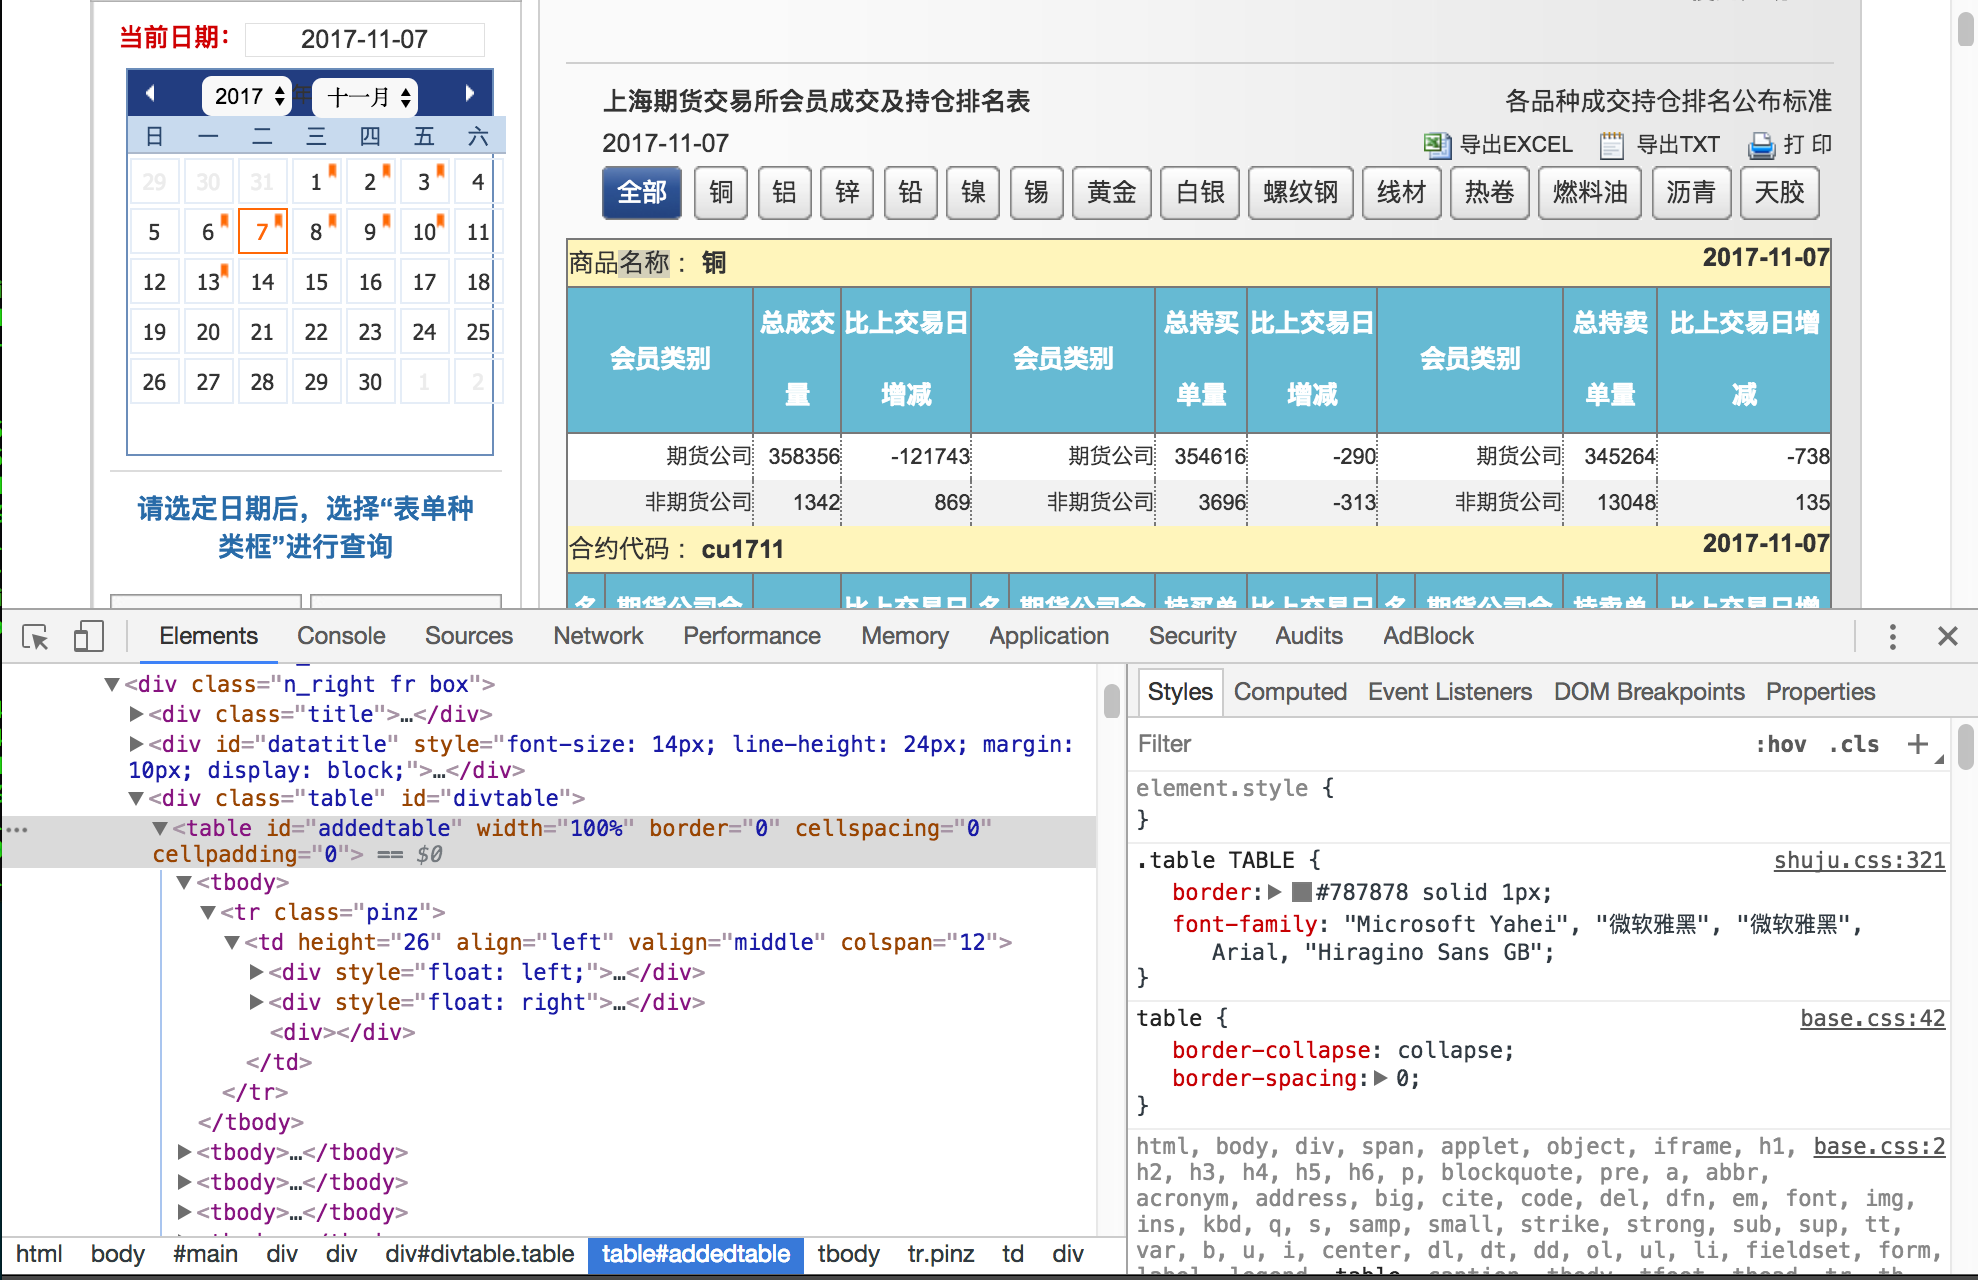Switch to Computed styles tab
The height and width of the screenshot is (1280, 1978).
tap(1289, 692)
